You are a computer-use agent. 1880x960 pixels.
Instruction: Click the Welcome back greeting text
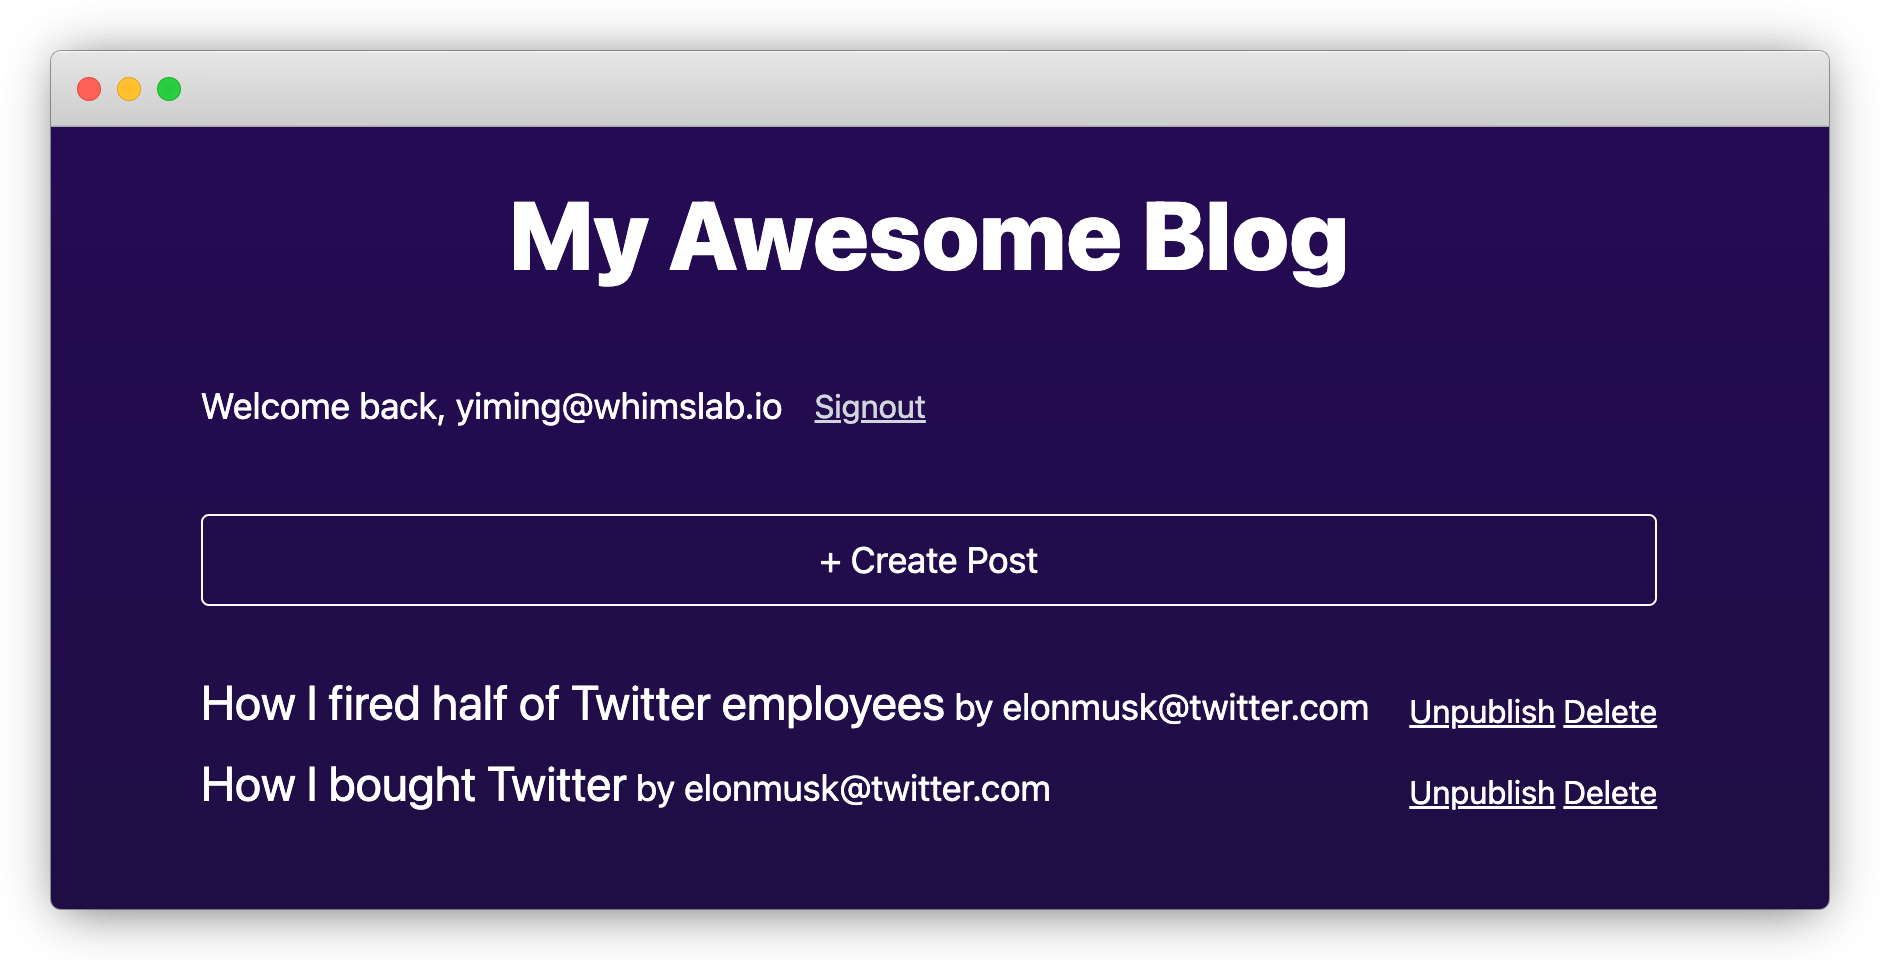(x=322, y=407)
